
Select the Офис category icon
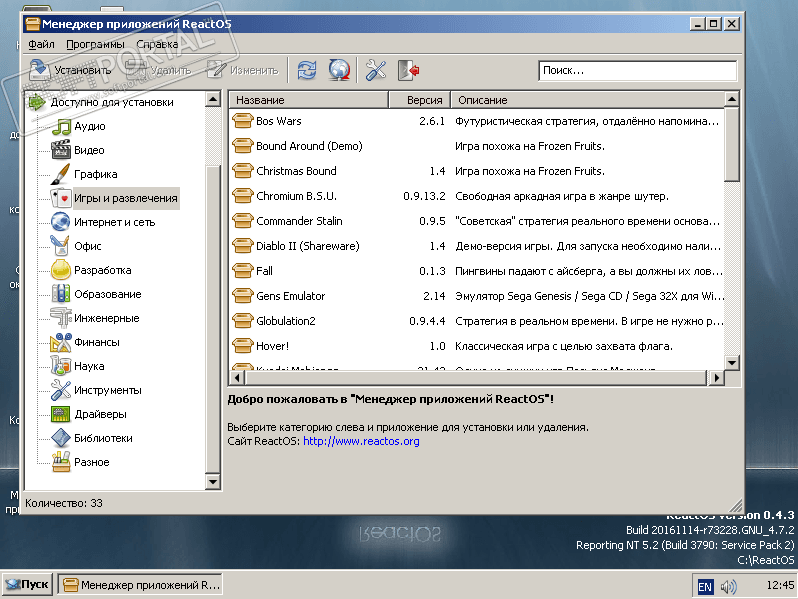point(61,246)
